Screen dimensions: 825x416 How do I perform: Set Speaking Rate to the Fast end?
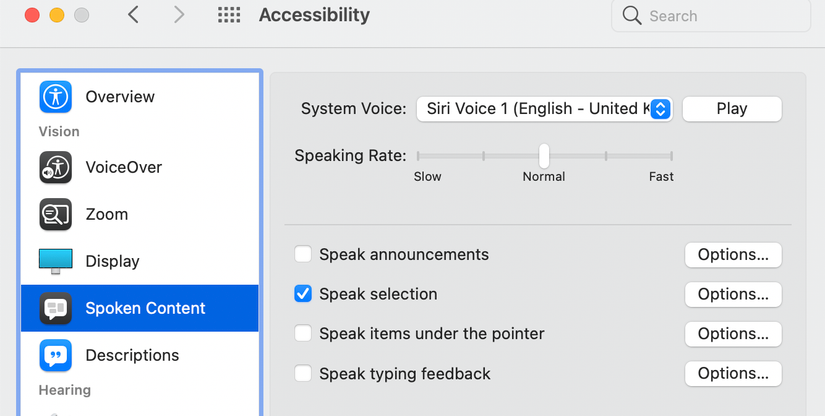(671, 156)
